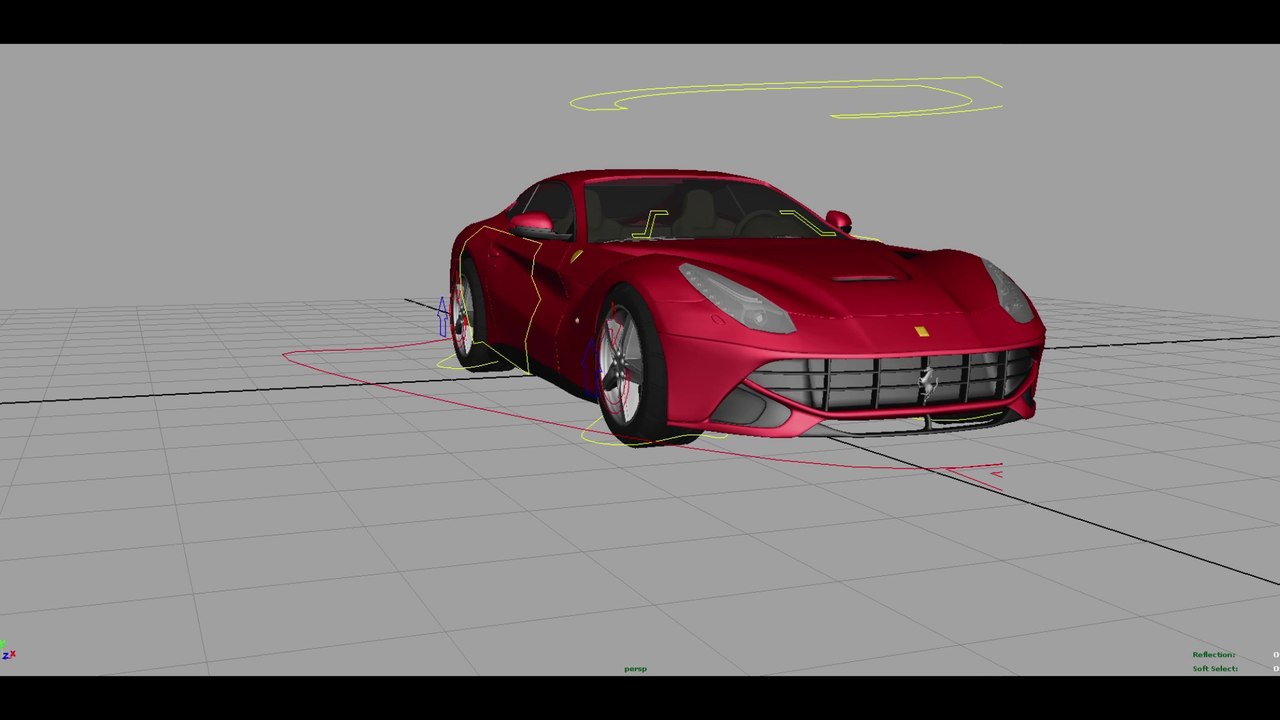This screenshot has height=720, width=1280.
Task: Select the yellow curved arrow control above the car
Action: 786,97
